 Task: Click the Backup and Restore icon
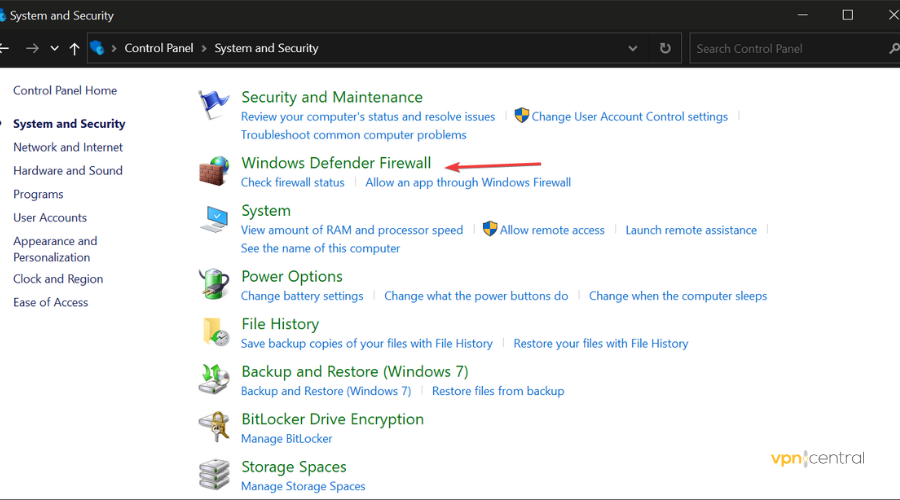[214, 379]
